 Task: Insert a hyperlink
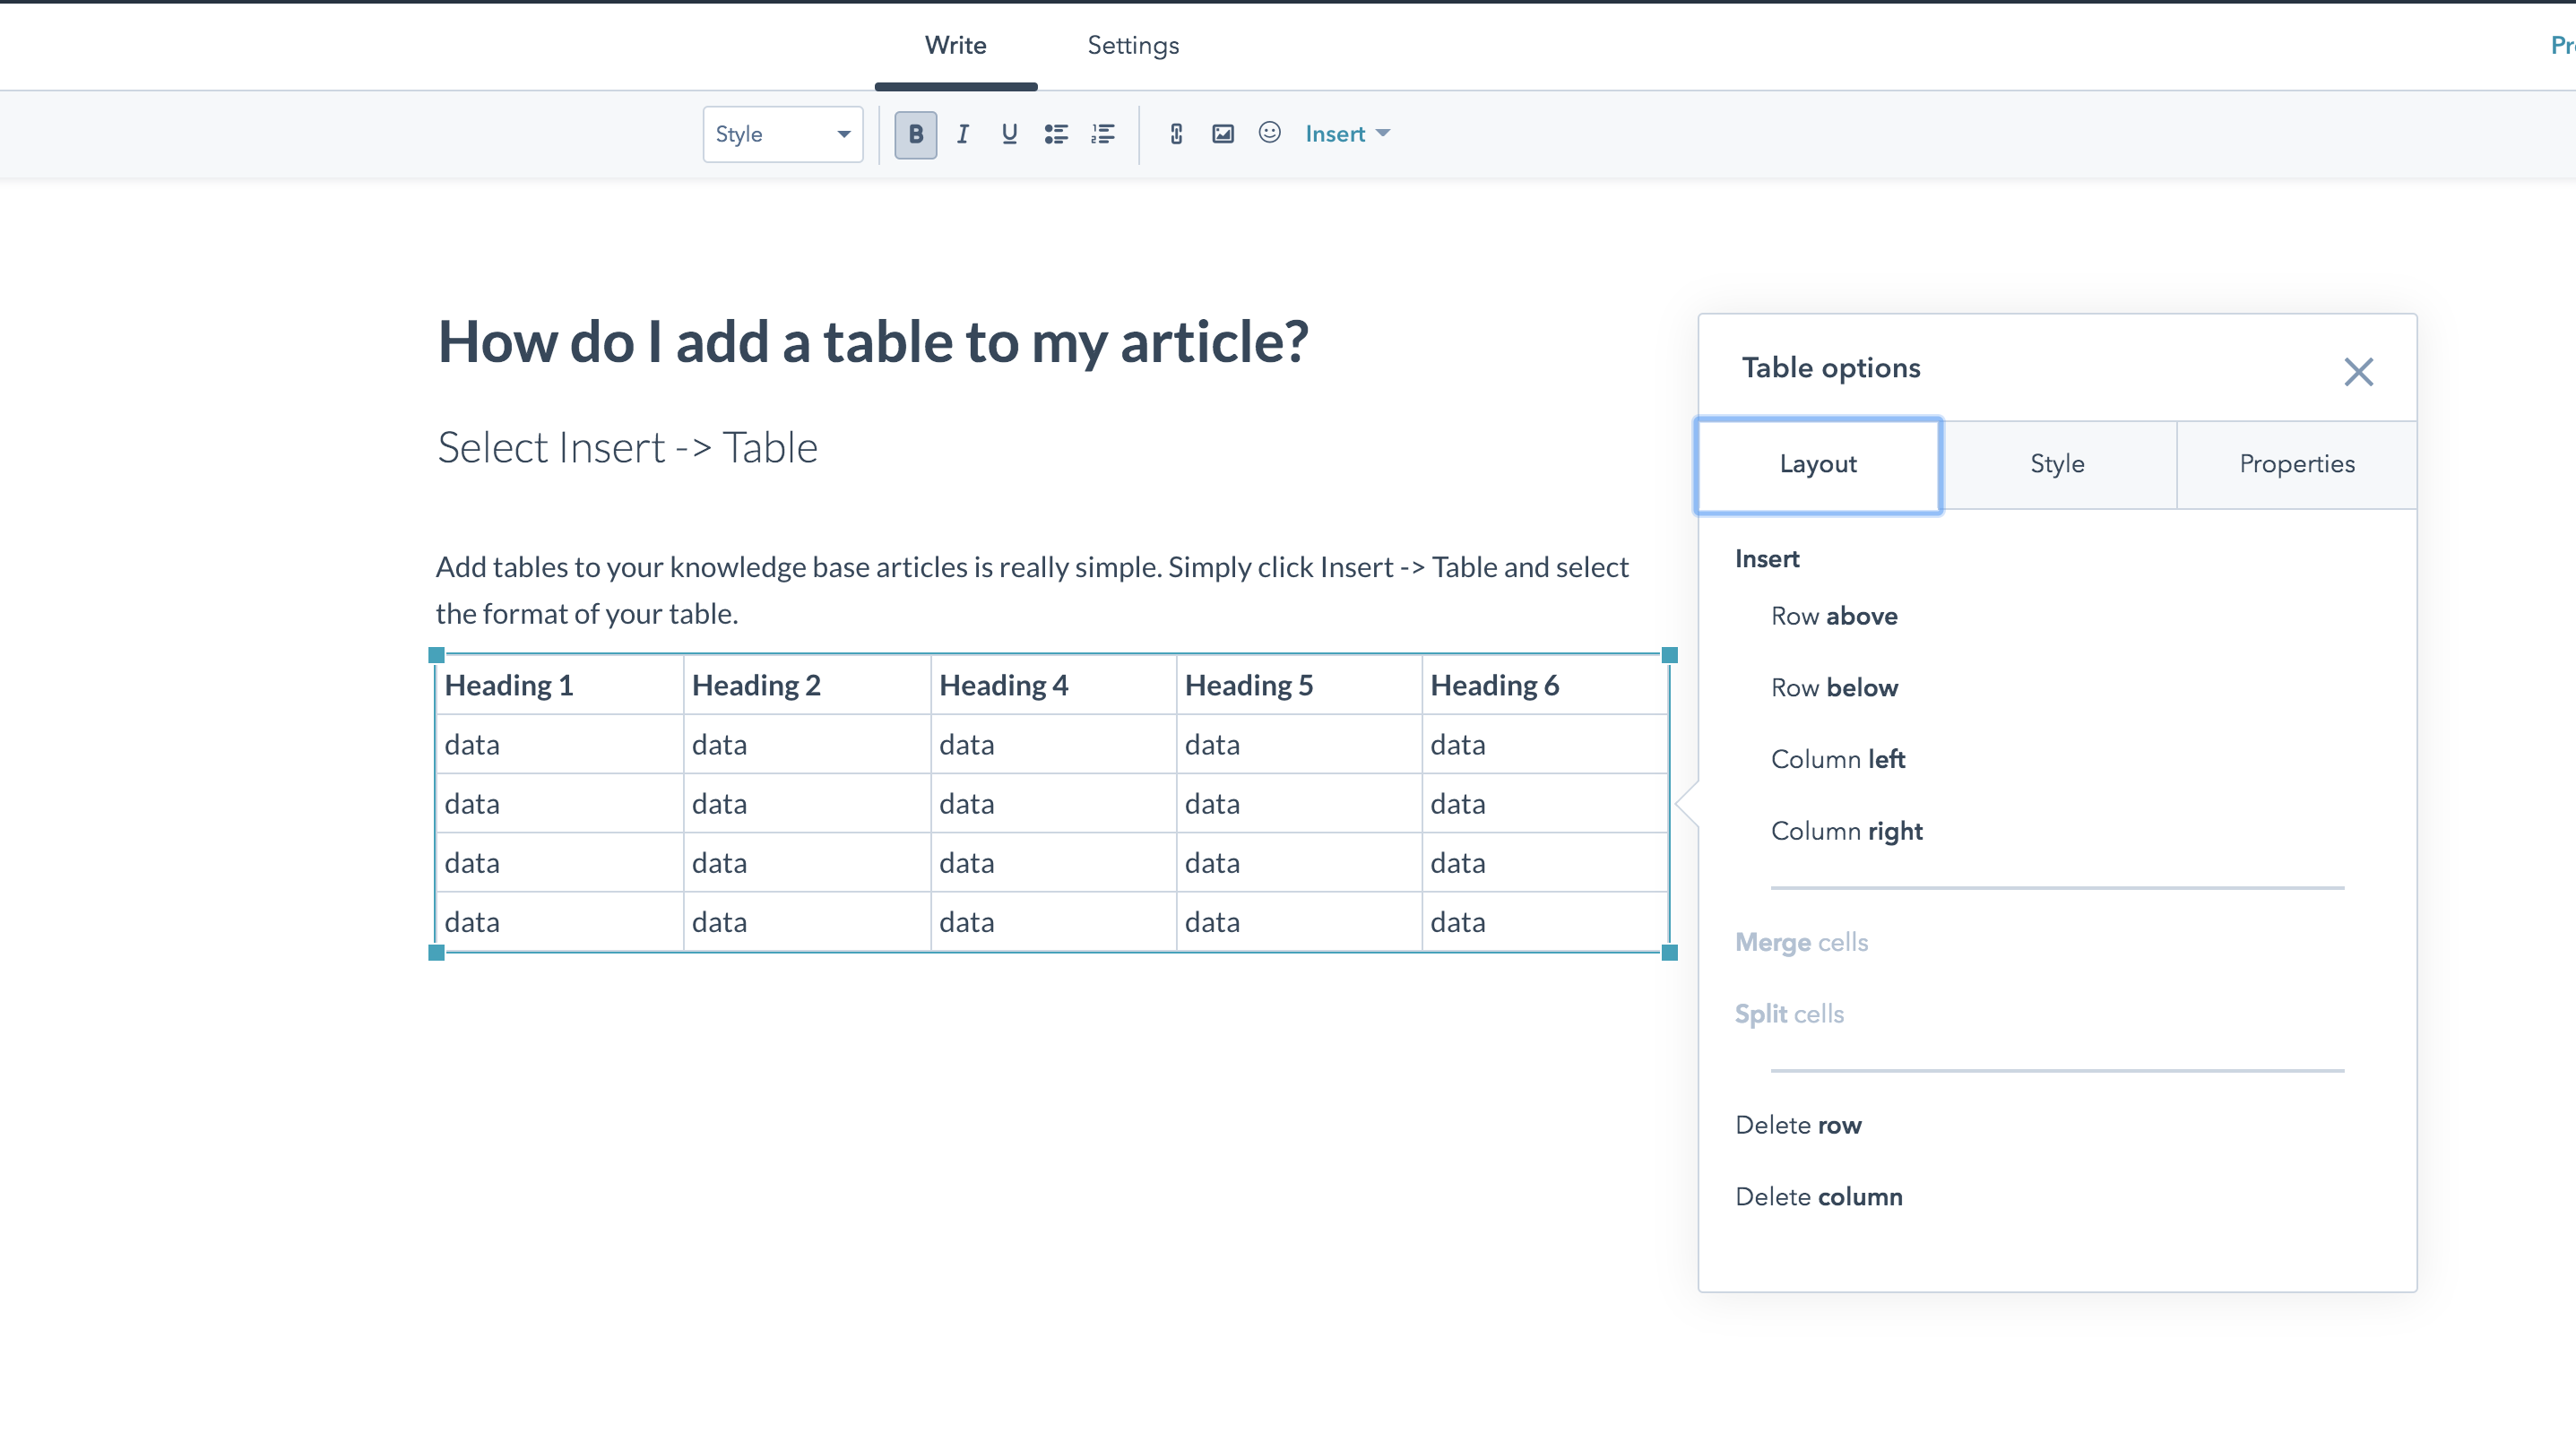1175,134
